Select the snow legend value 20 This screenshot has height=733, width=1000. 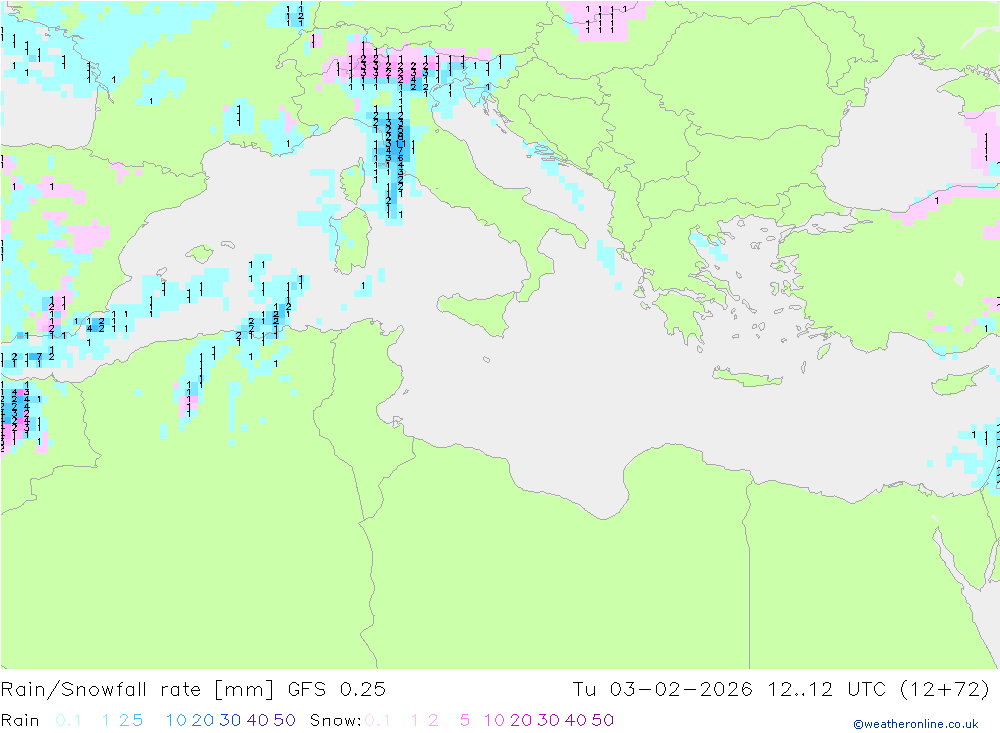(521, 720)
